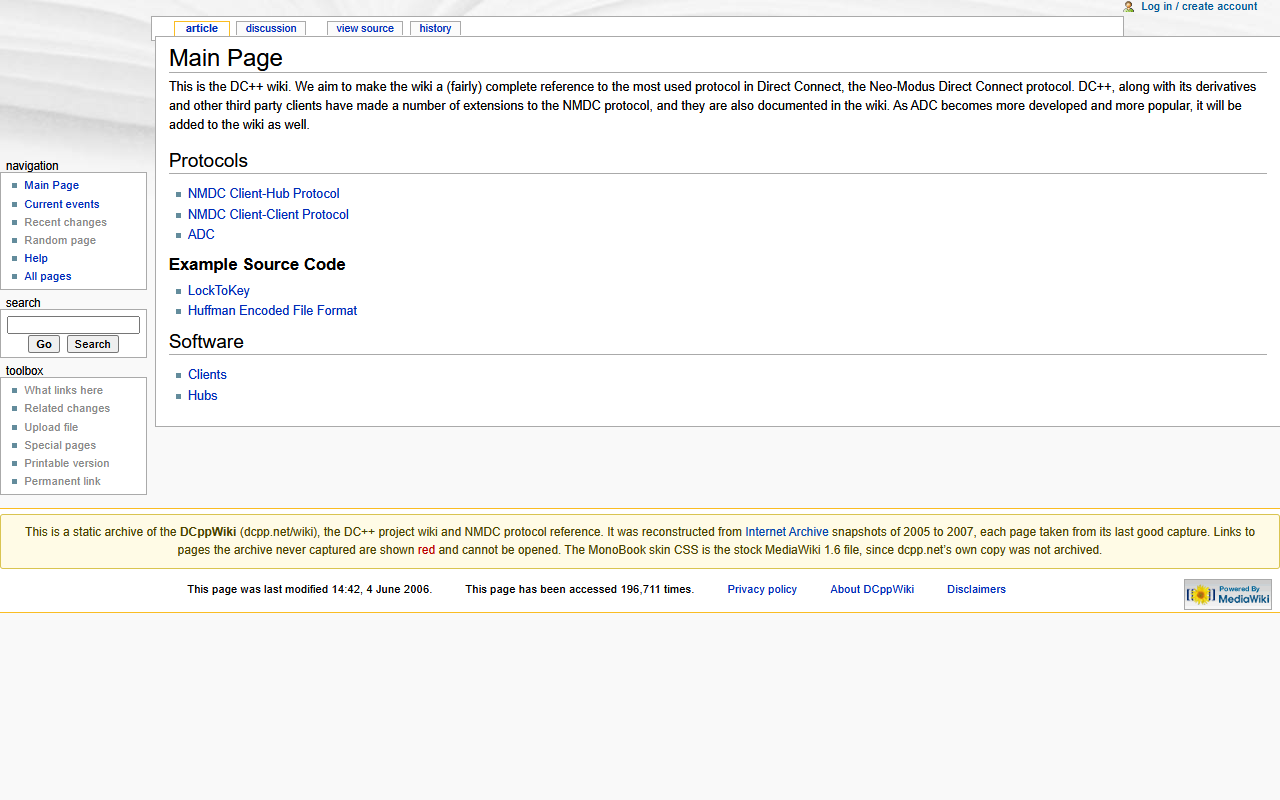Open Current events in navigation

point(62,204)
